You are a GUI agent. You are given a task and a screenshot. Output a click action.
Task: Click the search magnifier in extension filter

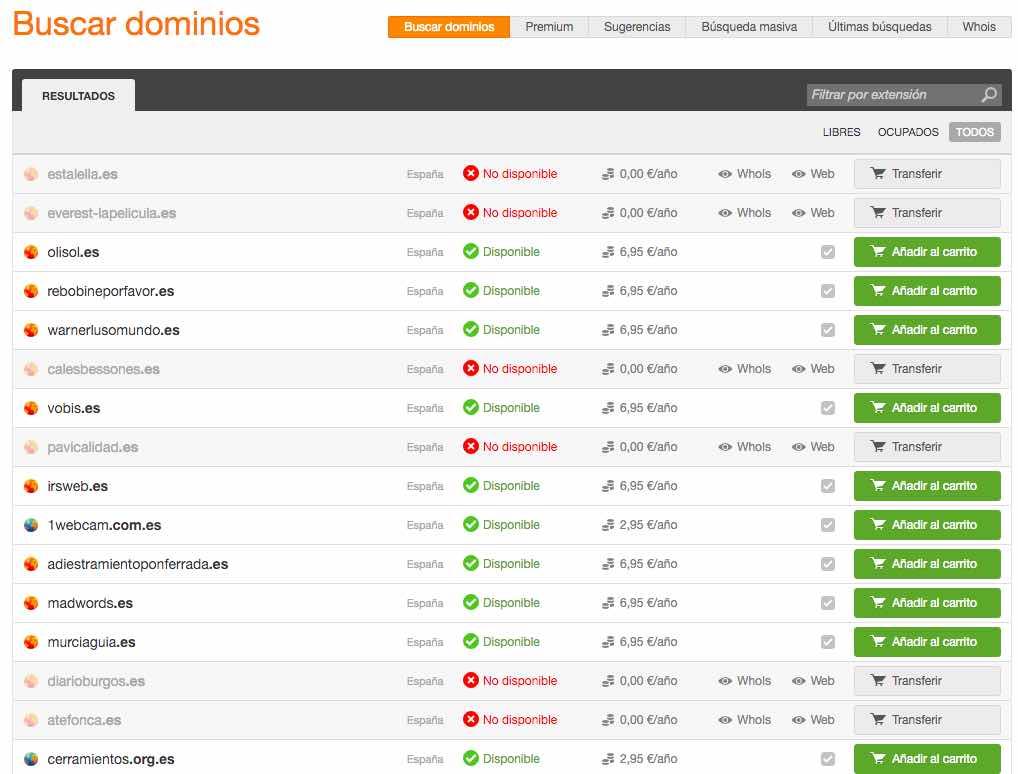pyautogui.click(x=989, y=95)
